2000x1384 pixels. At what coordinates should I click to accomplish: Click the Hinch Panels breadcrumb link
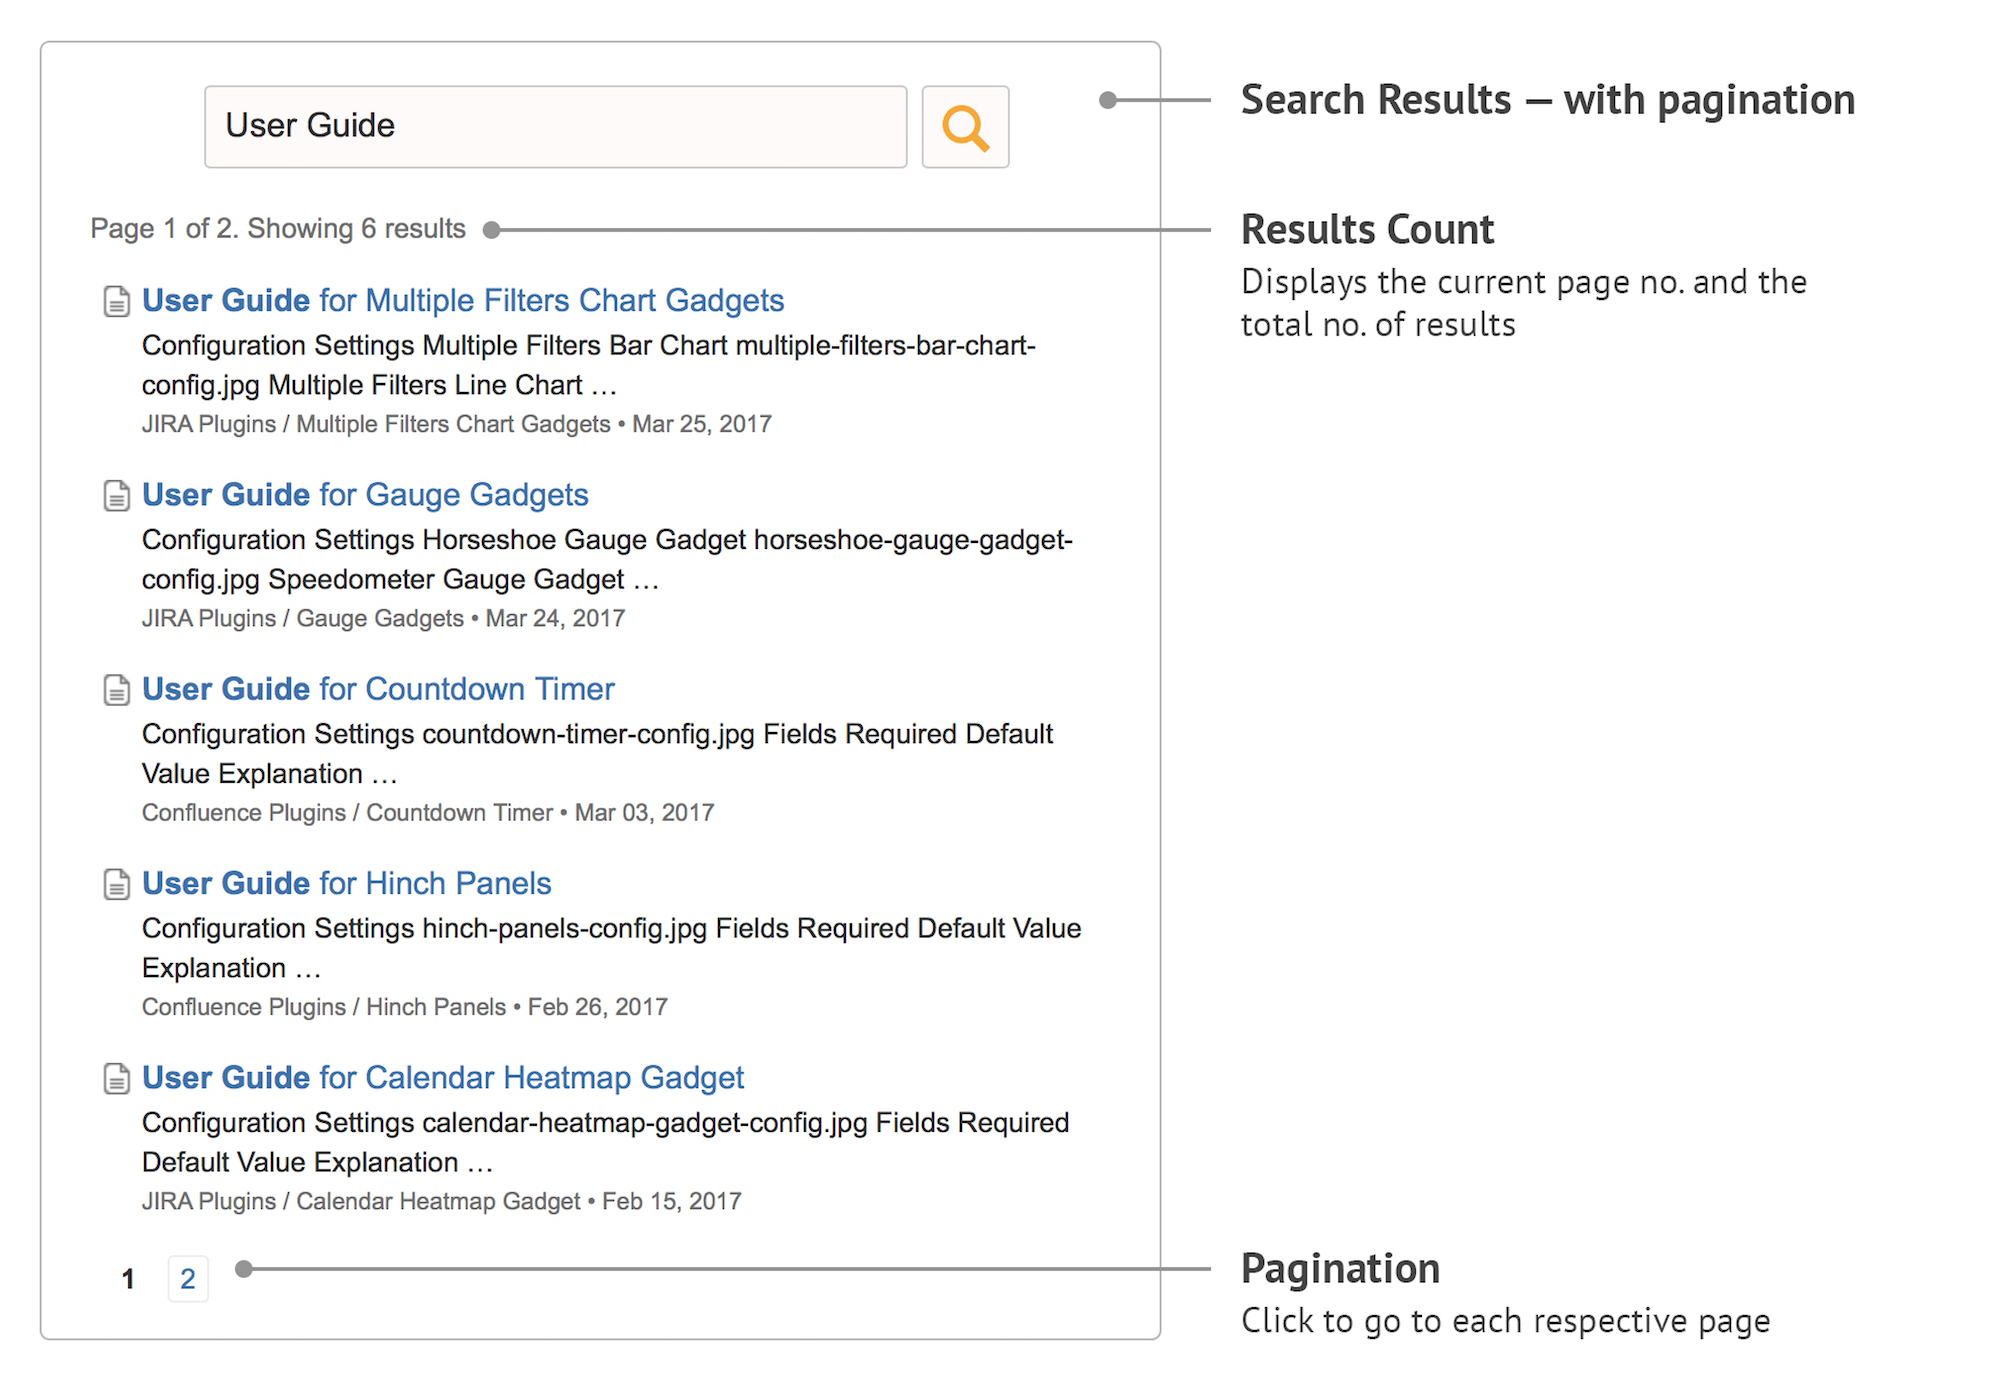tap(435, 1006)
